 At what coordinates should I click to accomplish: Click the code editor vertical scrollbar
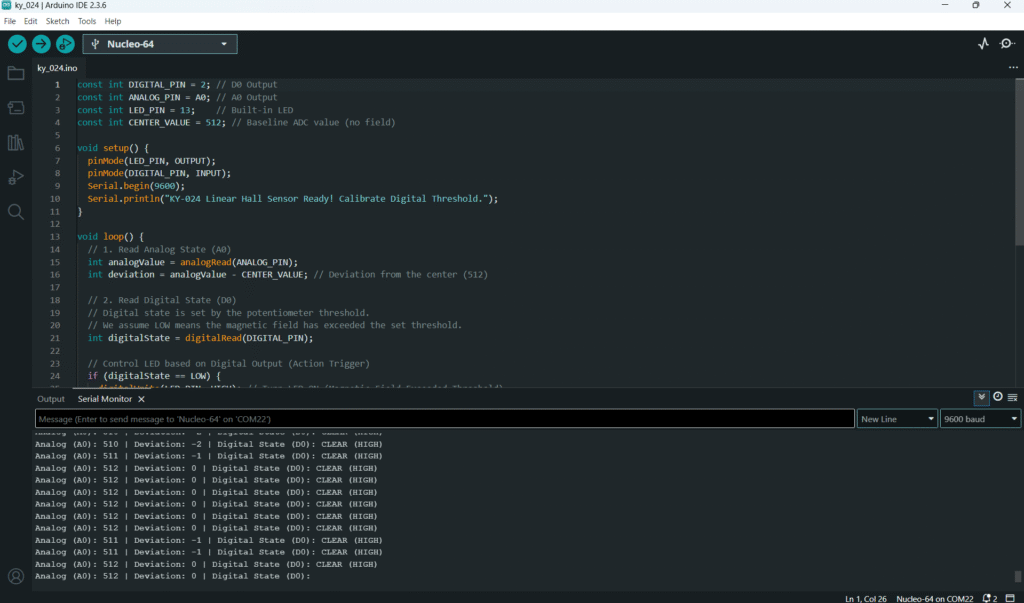(x=1019, y=160)
